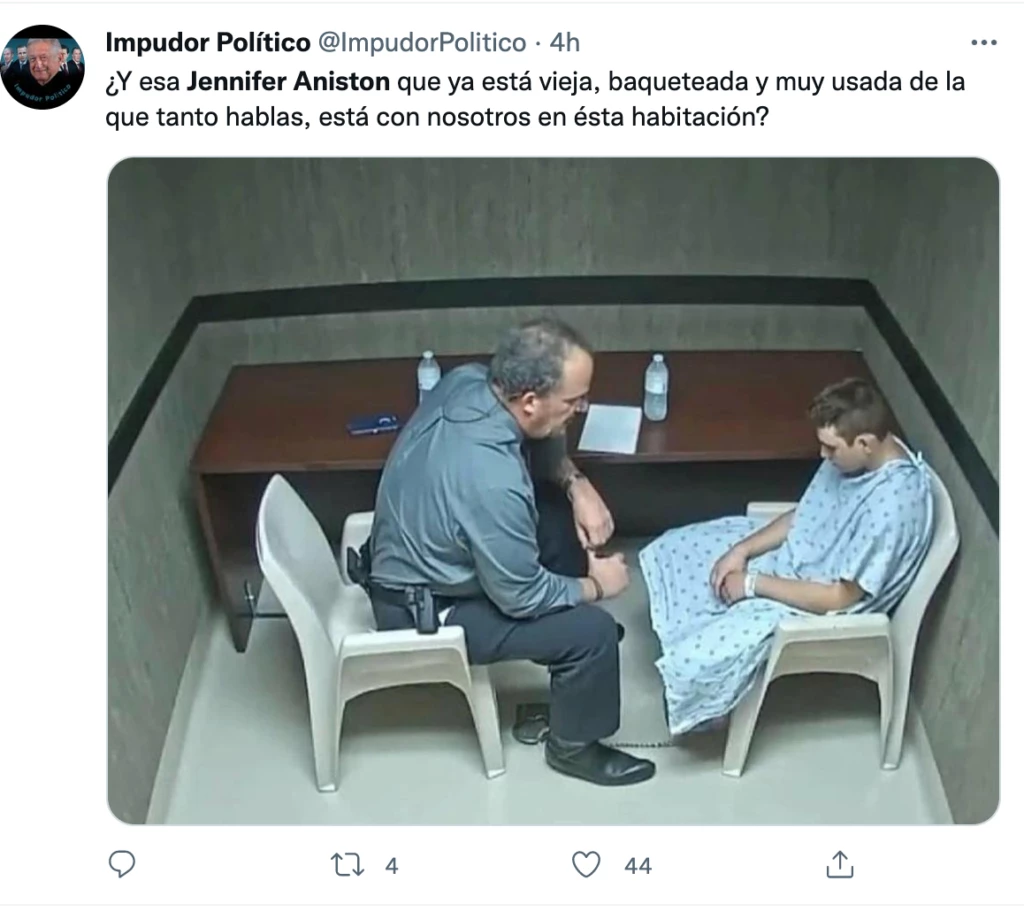Click the phone on the table in photo
This screenshot has width=1024, height=919.
373,423
